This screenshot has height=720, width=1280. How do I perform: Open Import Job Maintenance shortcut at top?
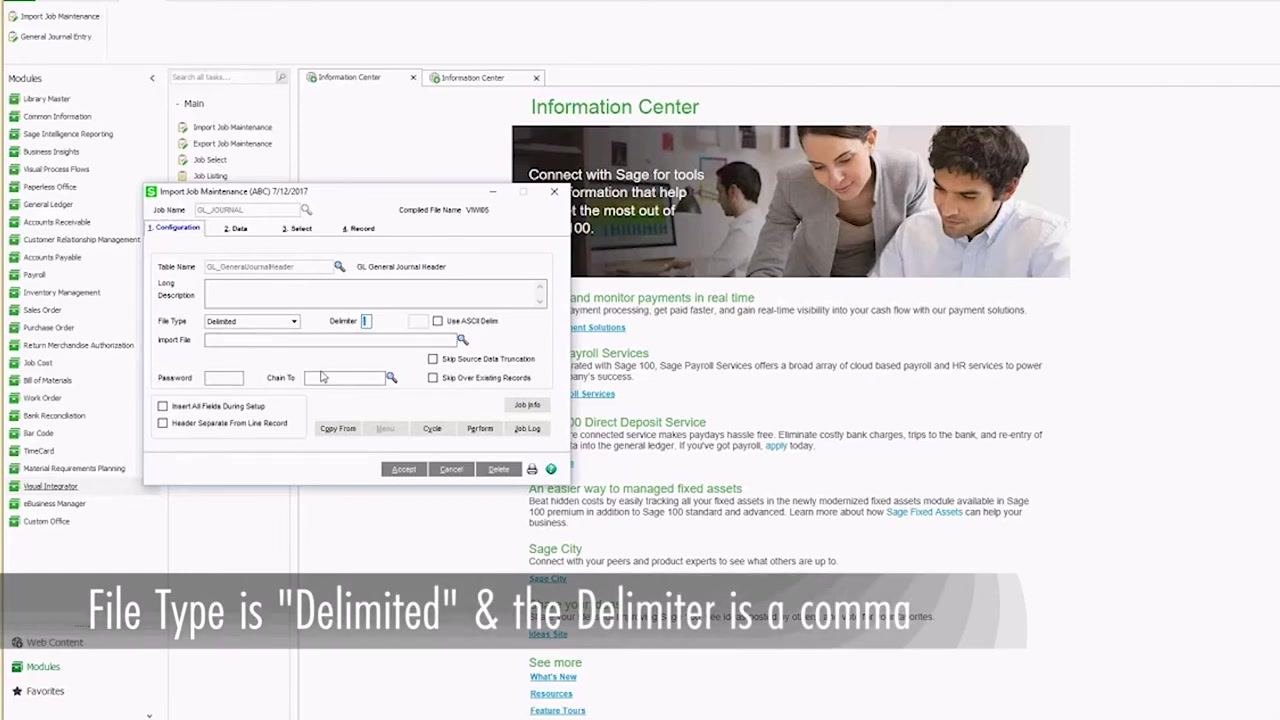tap(59, 17)
